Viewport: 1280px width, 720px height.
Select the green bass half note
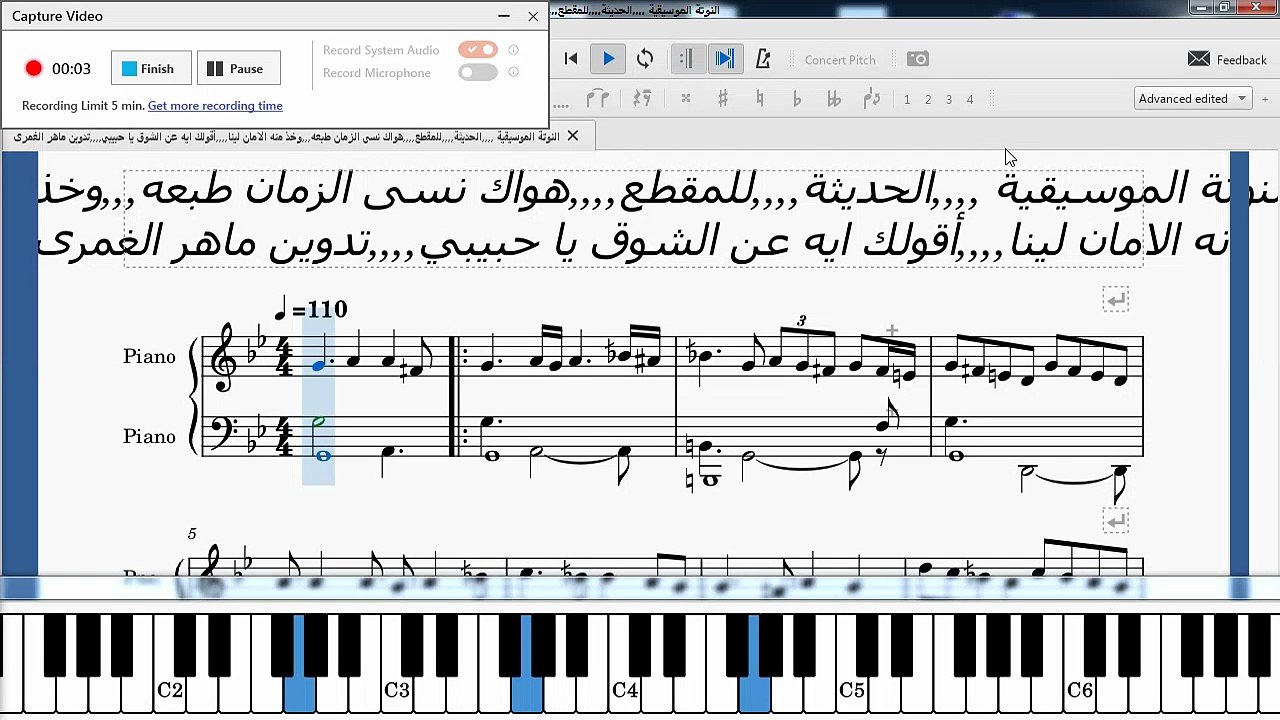[x=318, y=423]
